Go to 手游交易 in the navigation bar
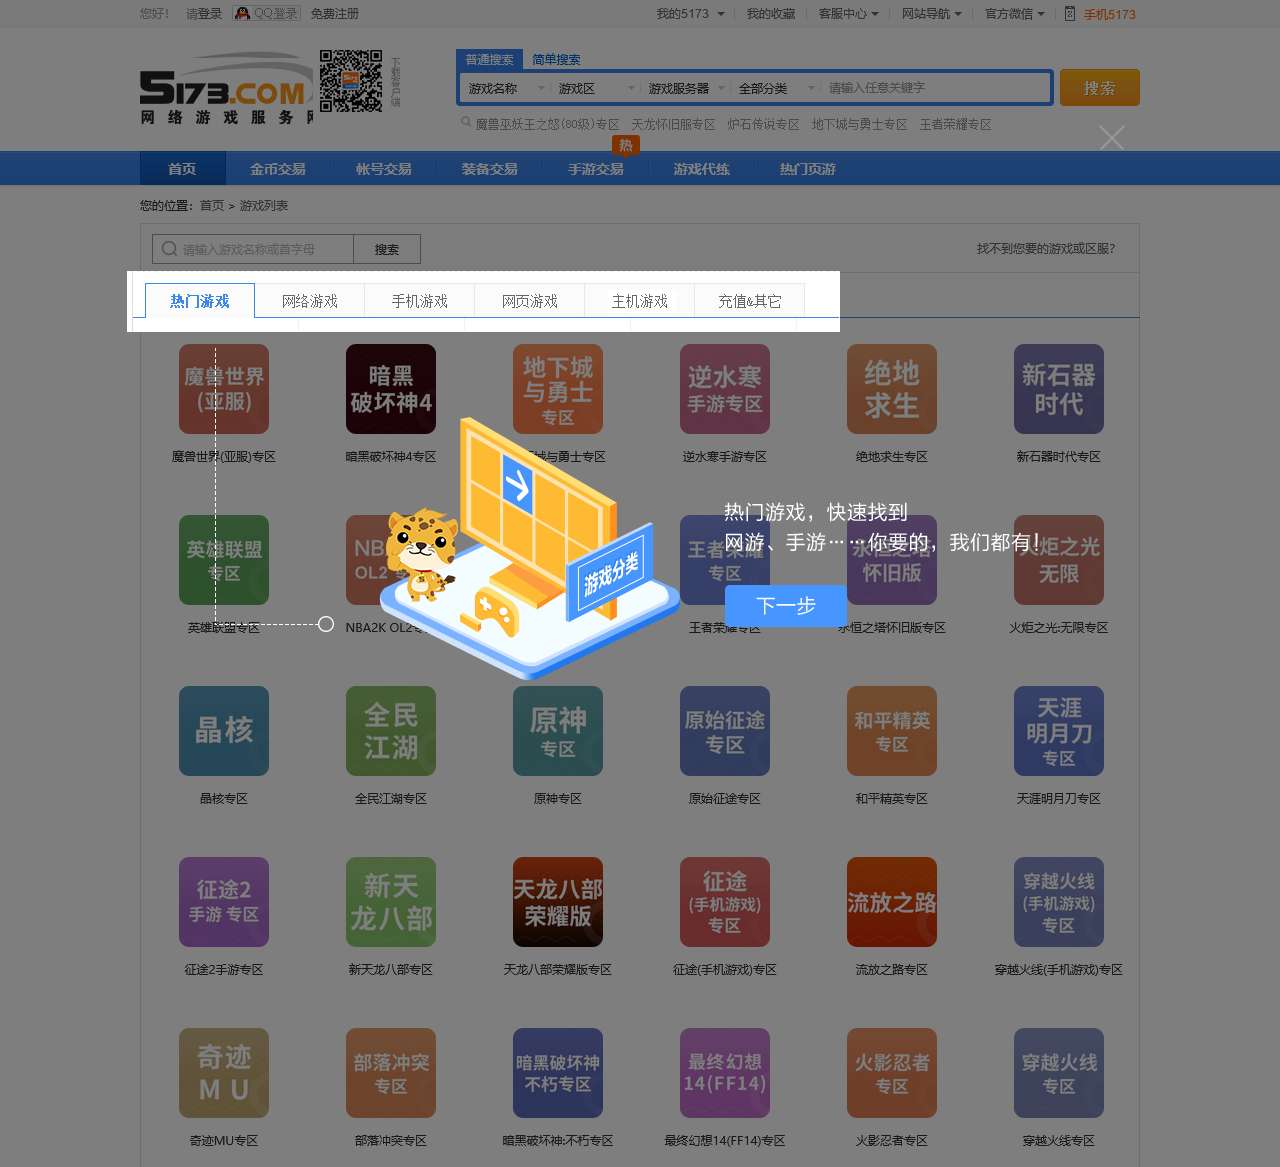Viewport: 1280px width, 1167px height. [596, 169]
